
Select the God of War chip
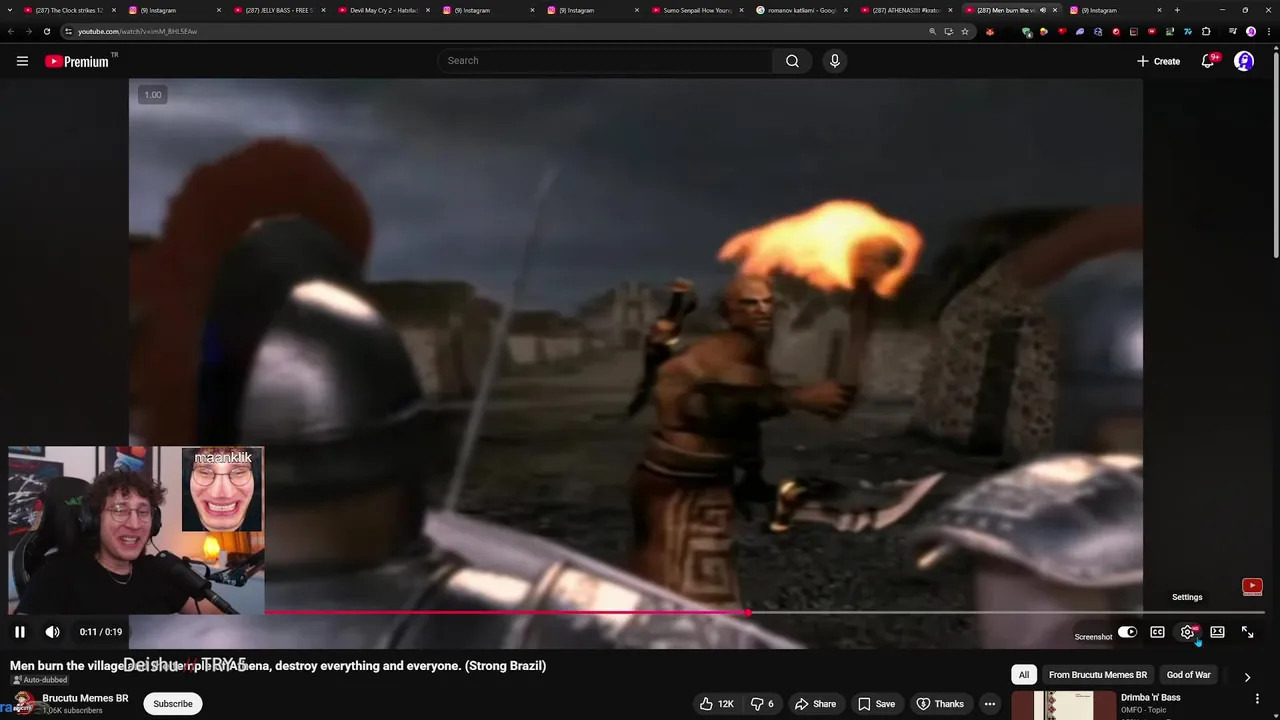pos(1188,675)
